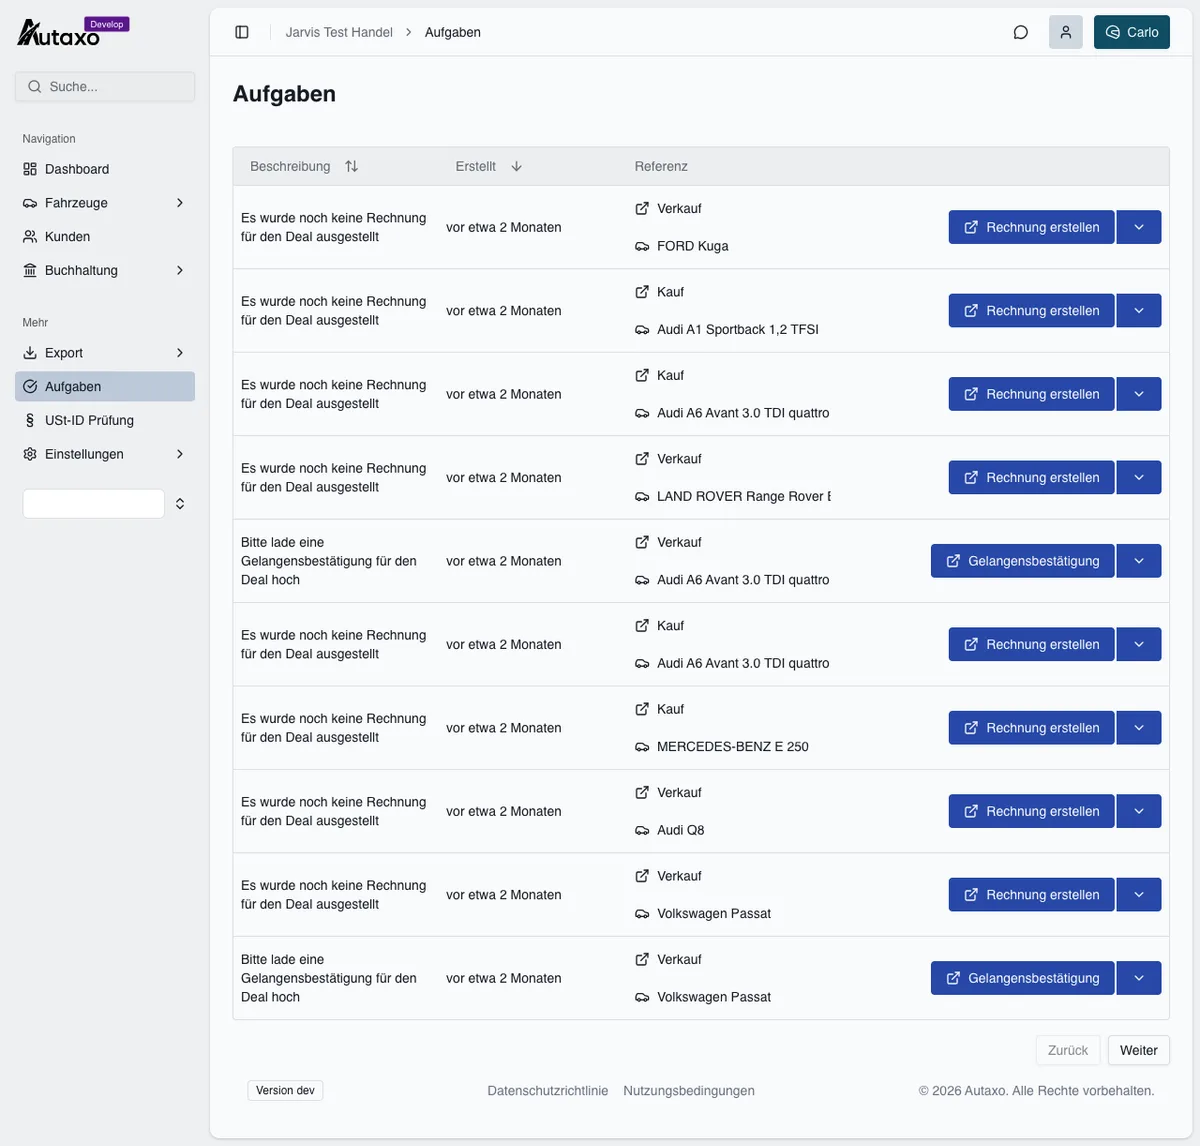The height and width of the screenshot is (1146, 1200).
Task: Click car icon next to Audi Q8
Action: 642,830
